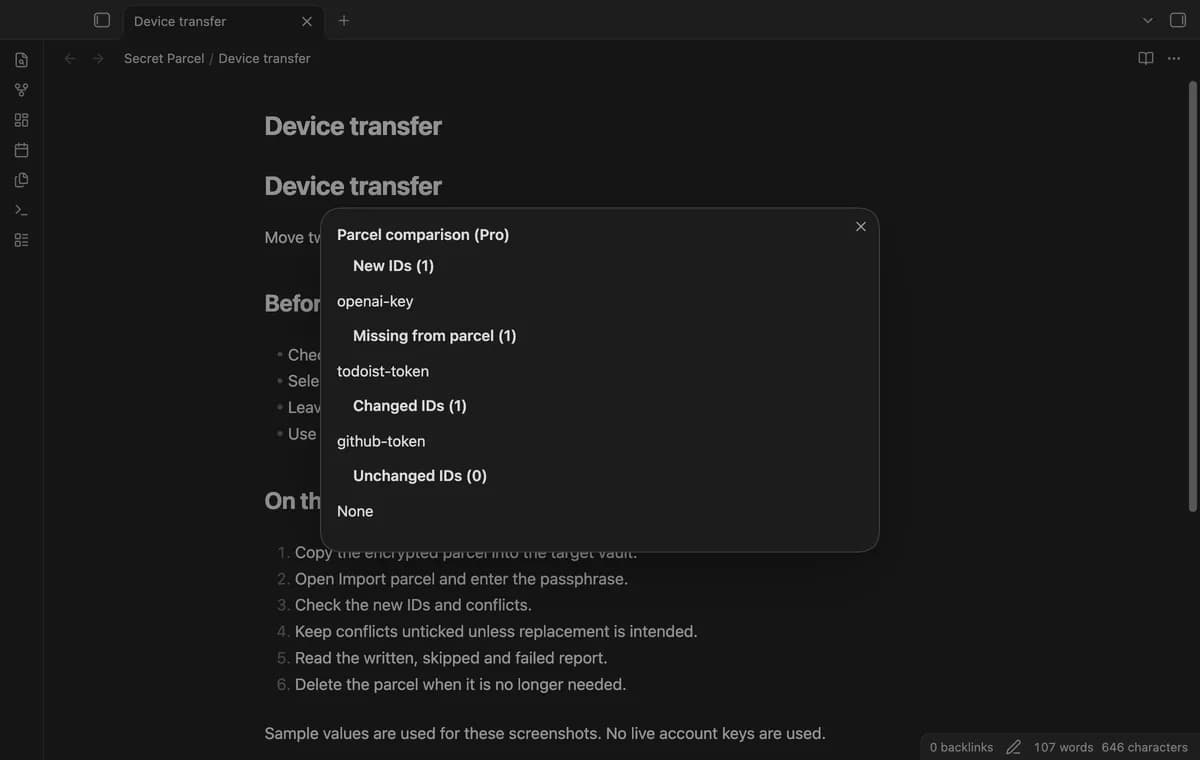Click the pencil edit-mode icon in status bar

(x=1013, y=747)
